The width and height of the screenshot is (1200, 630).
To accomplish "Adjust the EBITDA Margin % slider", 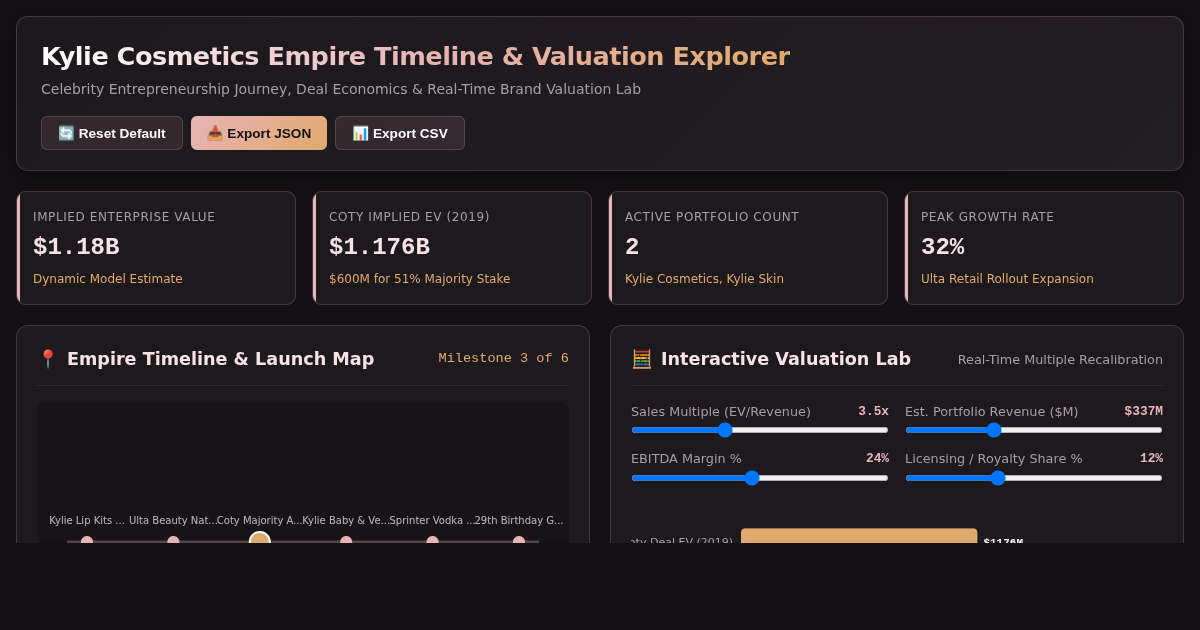I will 760,478.
